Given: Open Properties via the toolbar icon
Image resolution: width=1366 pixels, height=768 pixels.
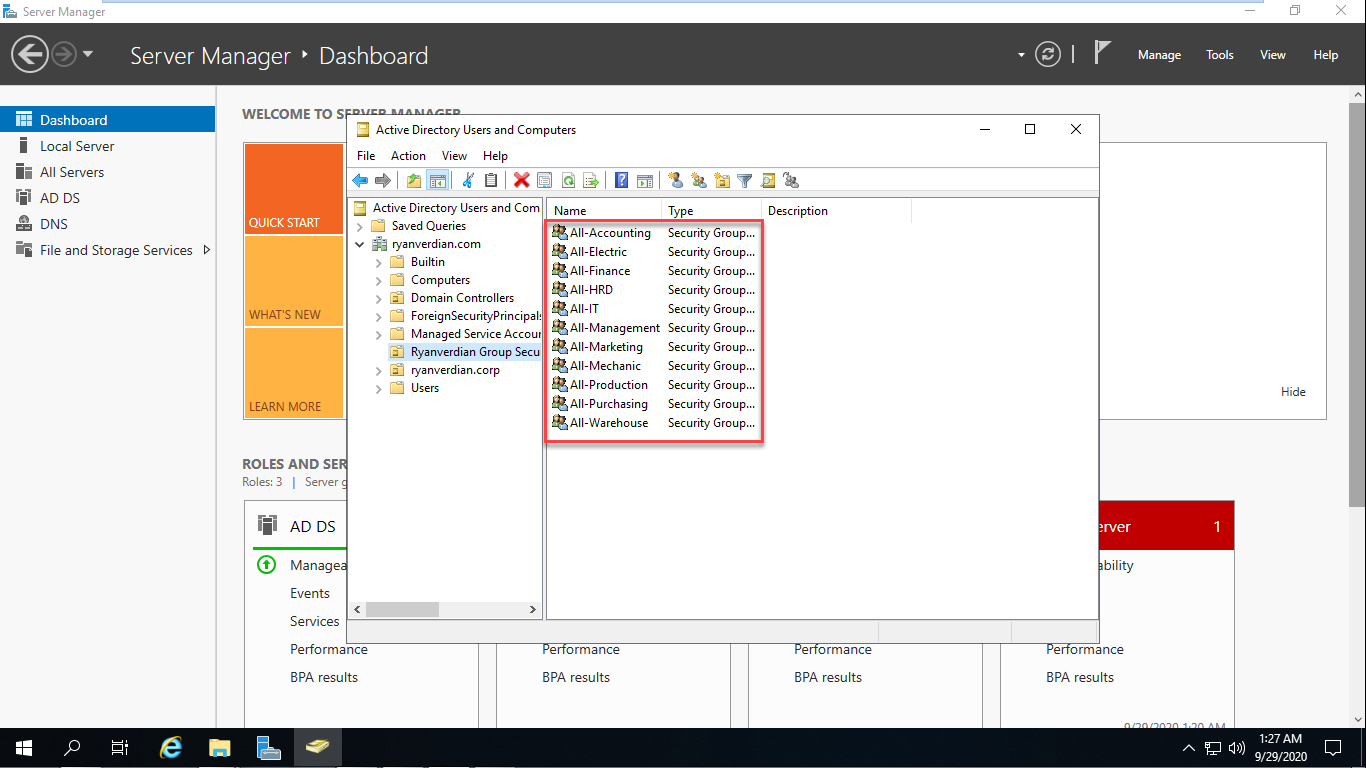Looking at the screenshot, I should [545, 181].
